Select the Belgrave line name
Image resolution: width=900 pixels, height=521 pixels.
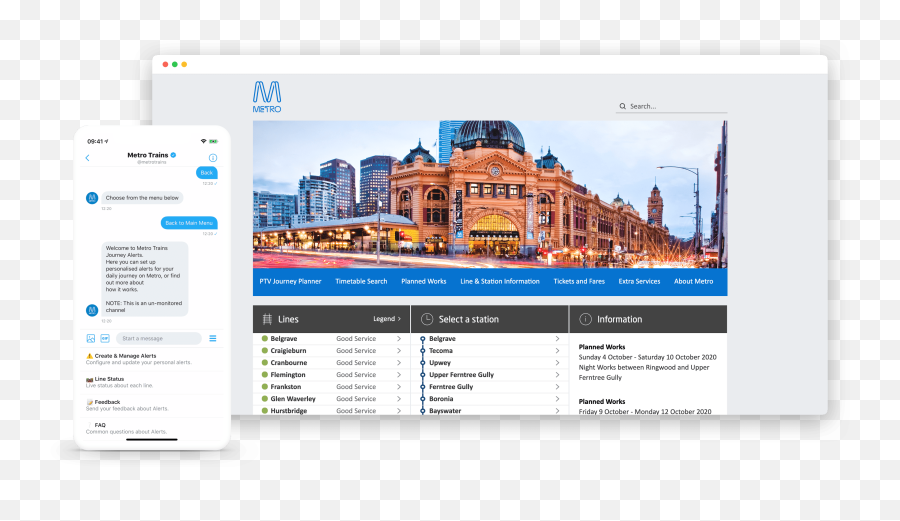(x=284, y=339)
